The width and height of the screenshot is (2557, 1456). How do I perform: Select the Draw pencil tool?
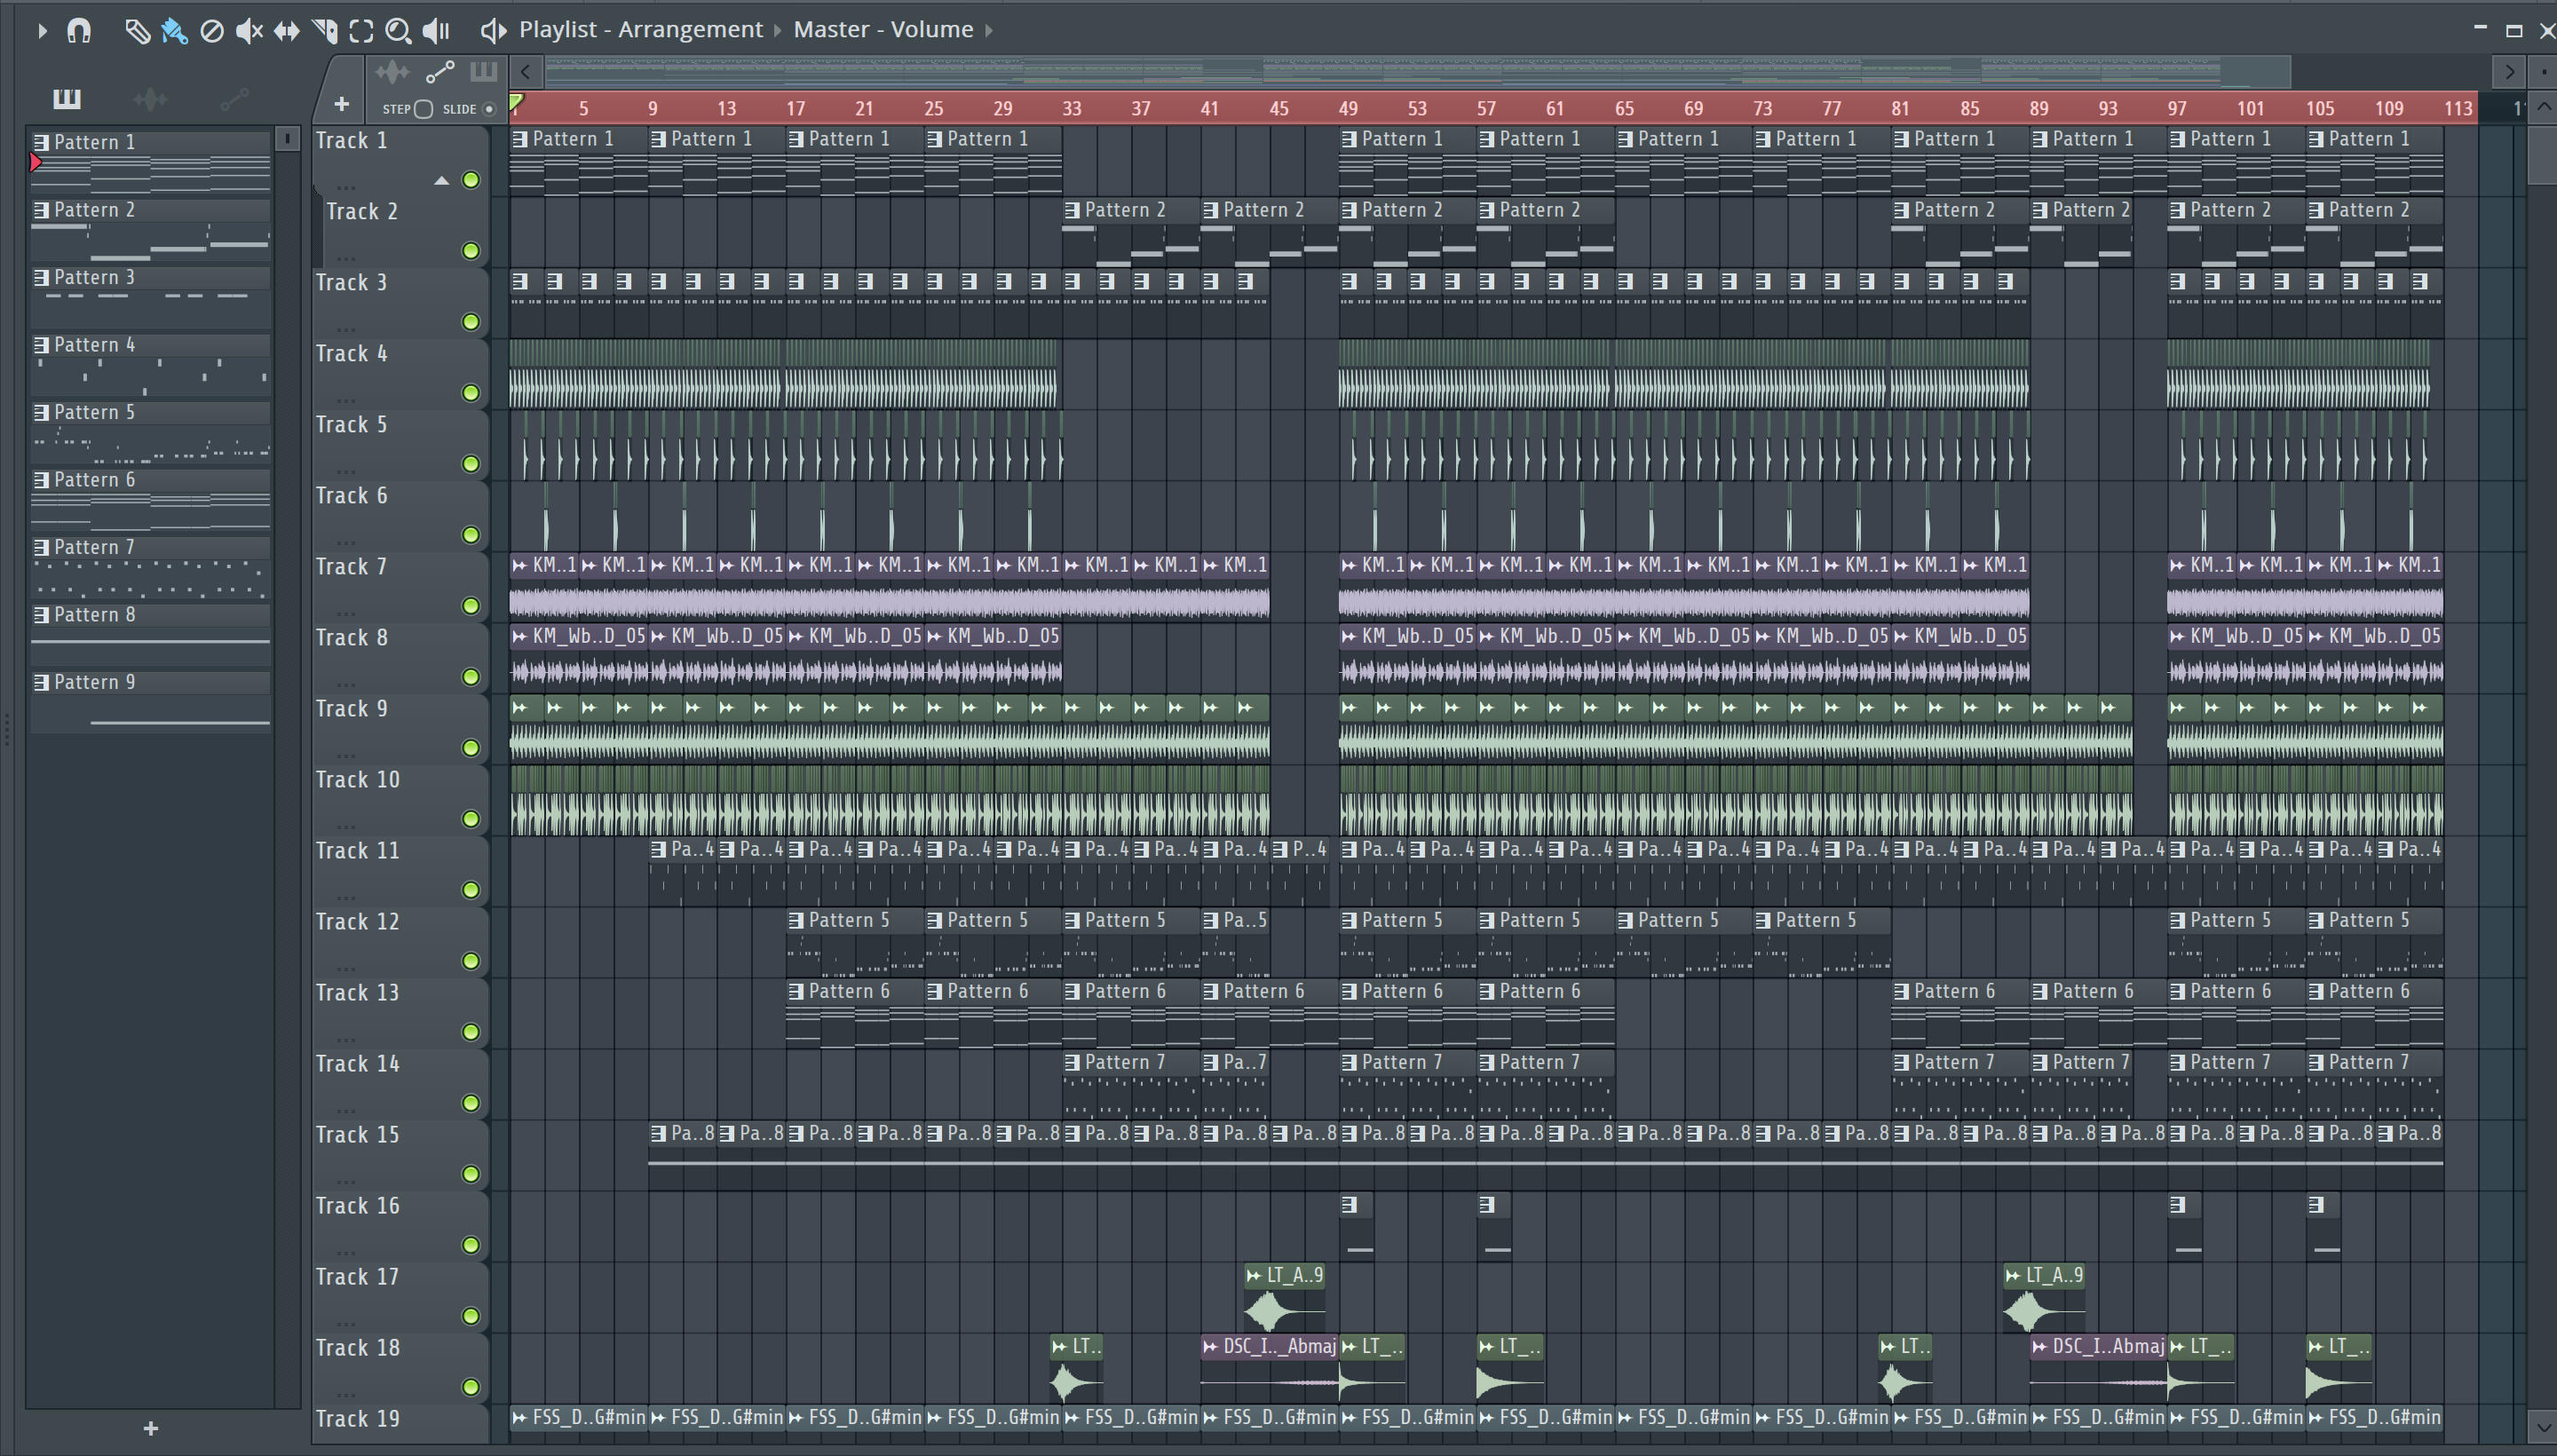coord(137,31)
